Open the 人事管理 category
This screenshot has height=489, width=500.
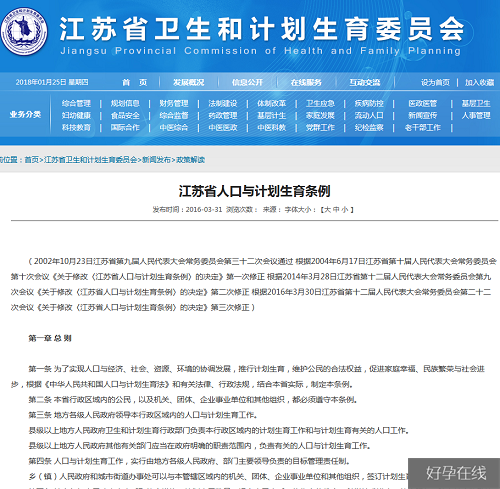476,116
